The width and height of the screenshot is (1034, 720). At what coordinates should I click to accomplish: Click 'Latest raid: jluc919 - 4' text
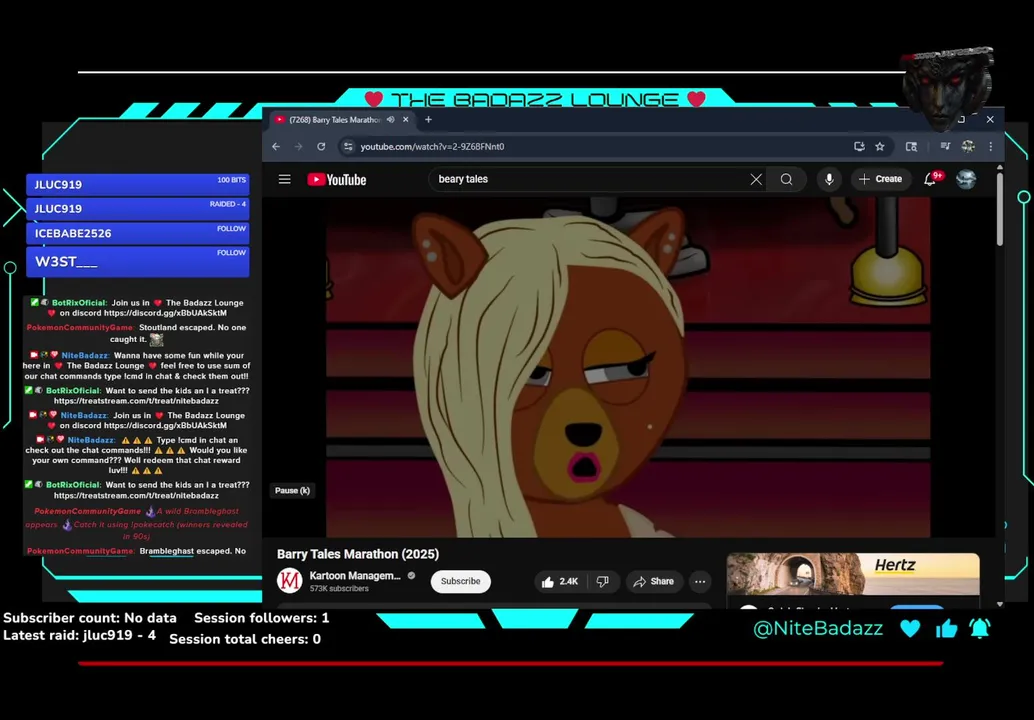point(80,636)
